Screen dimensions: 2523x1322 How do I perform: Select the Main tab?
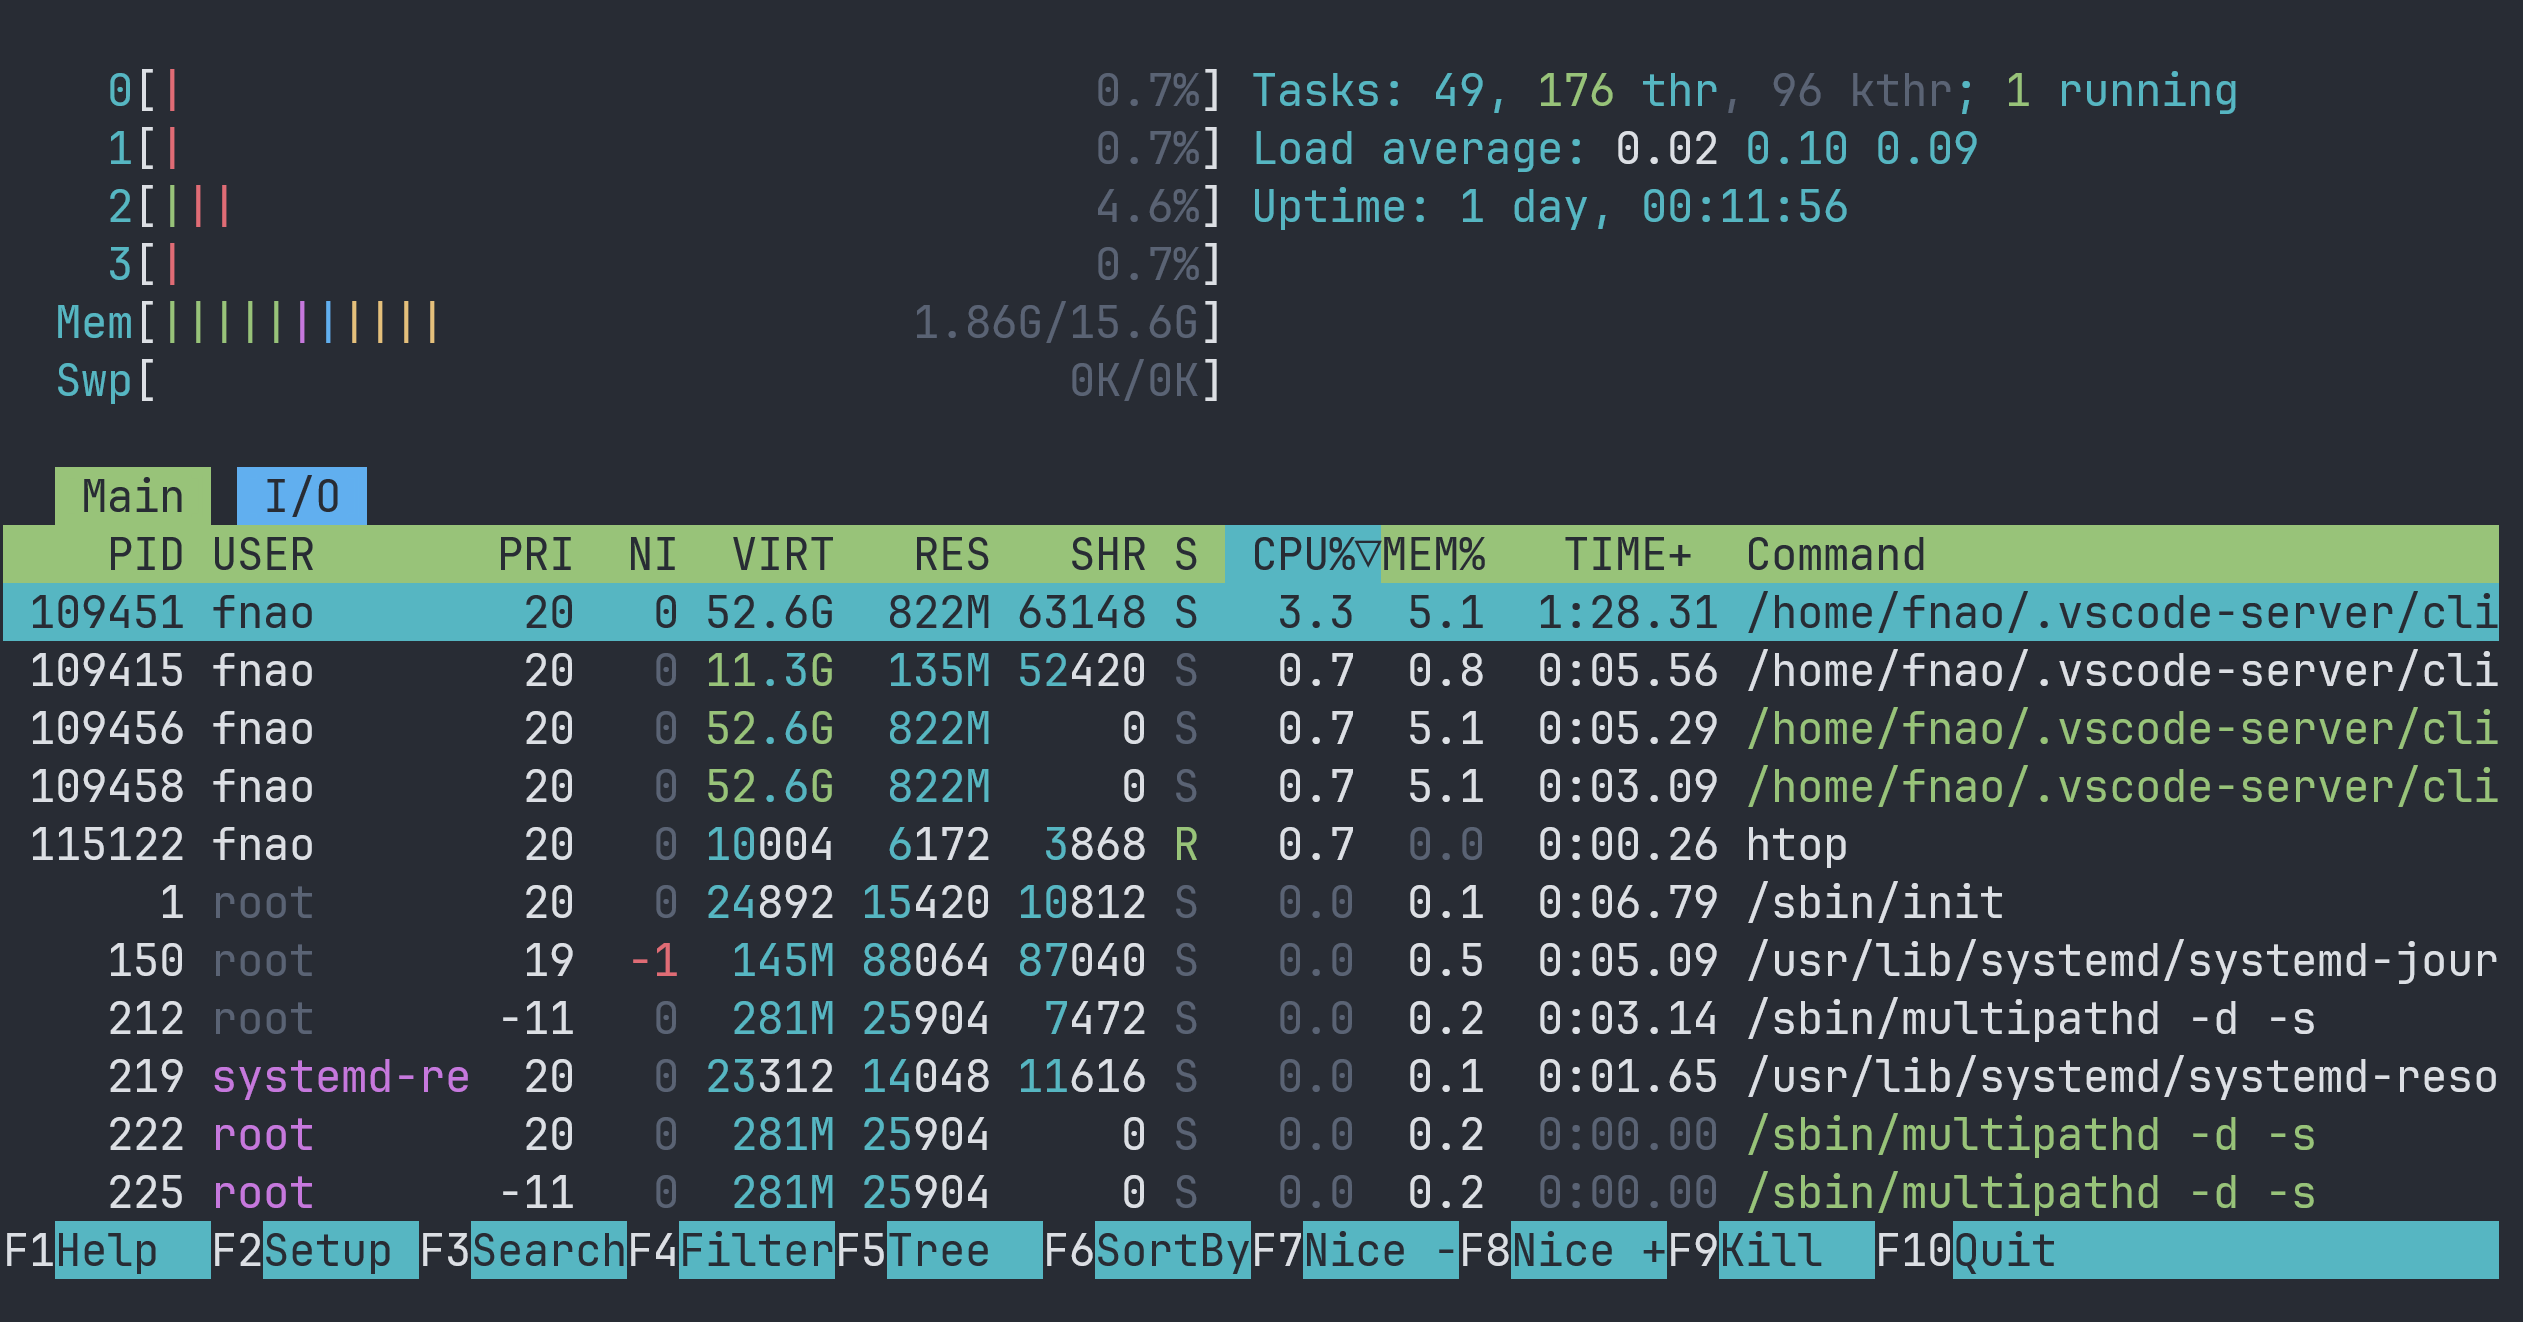(132, 497)
